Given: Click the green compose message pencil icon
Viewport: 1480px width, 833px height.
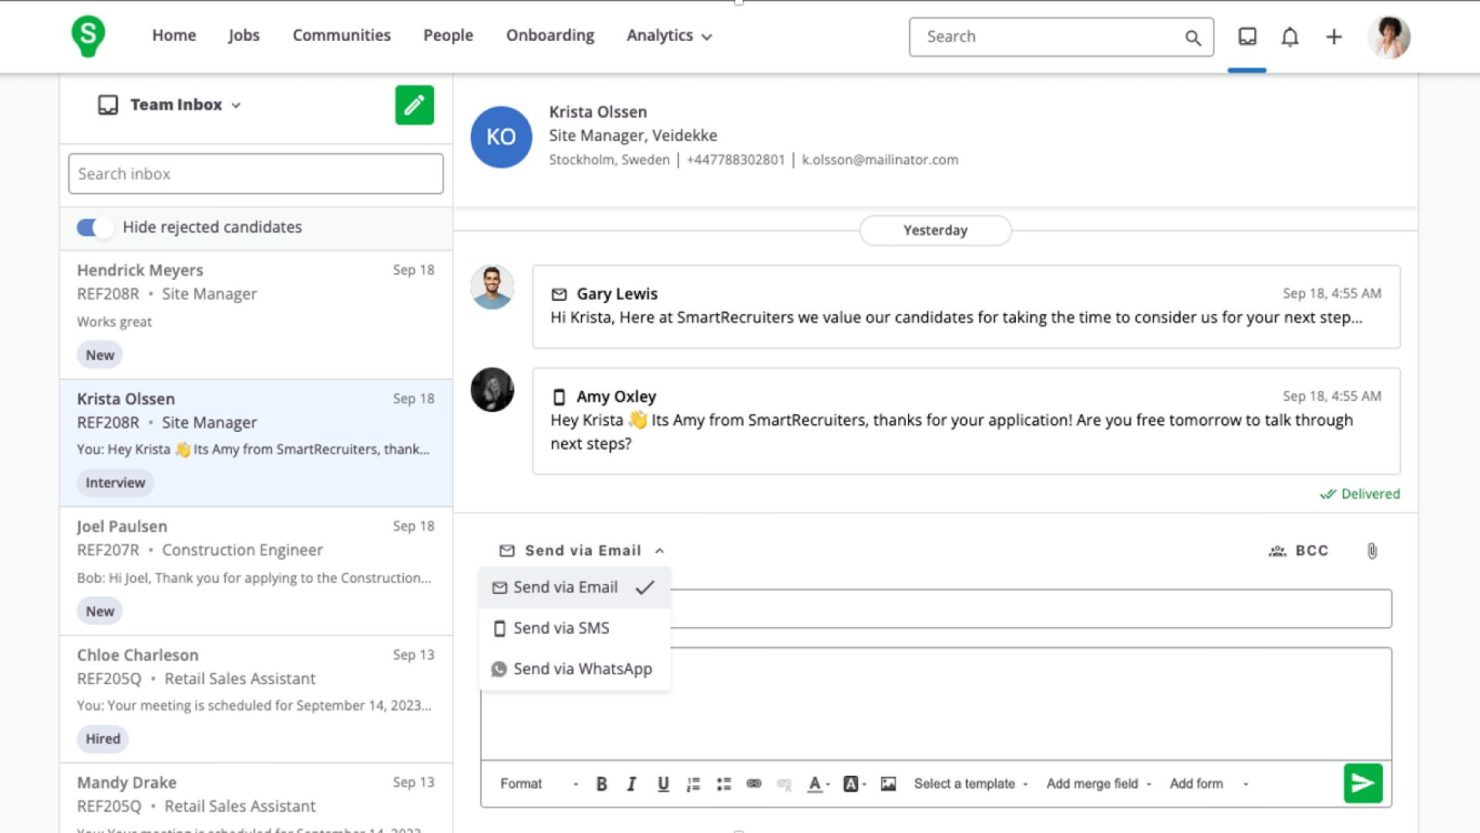Looking at the screenshot, I should pyautogui.click(x=414, y=105).
